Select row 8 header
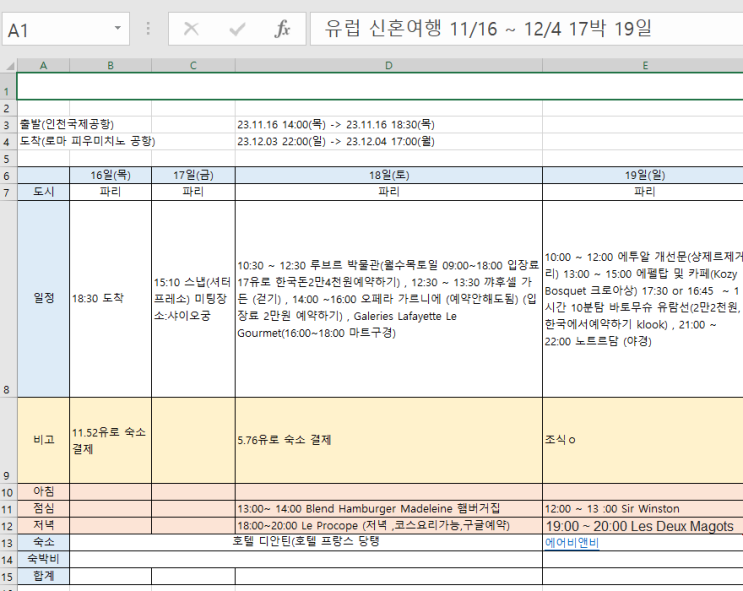The height and width of the screenshot is (591, 743). tap(8, 299)
